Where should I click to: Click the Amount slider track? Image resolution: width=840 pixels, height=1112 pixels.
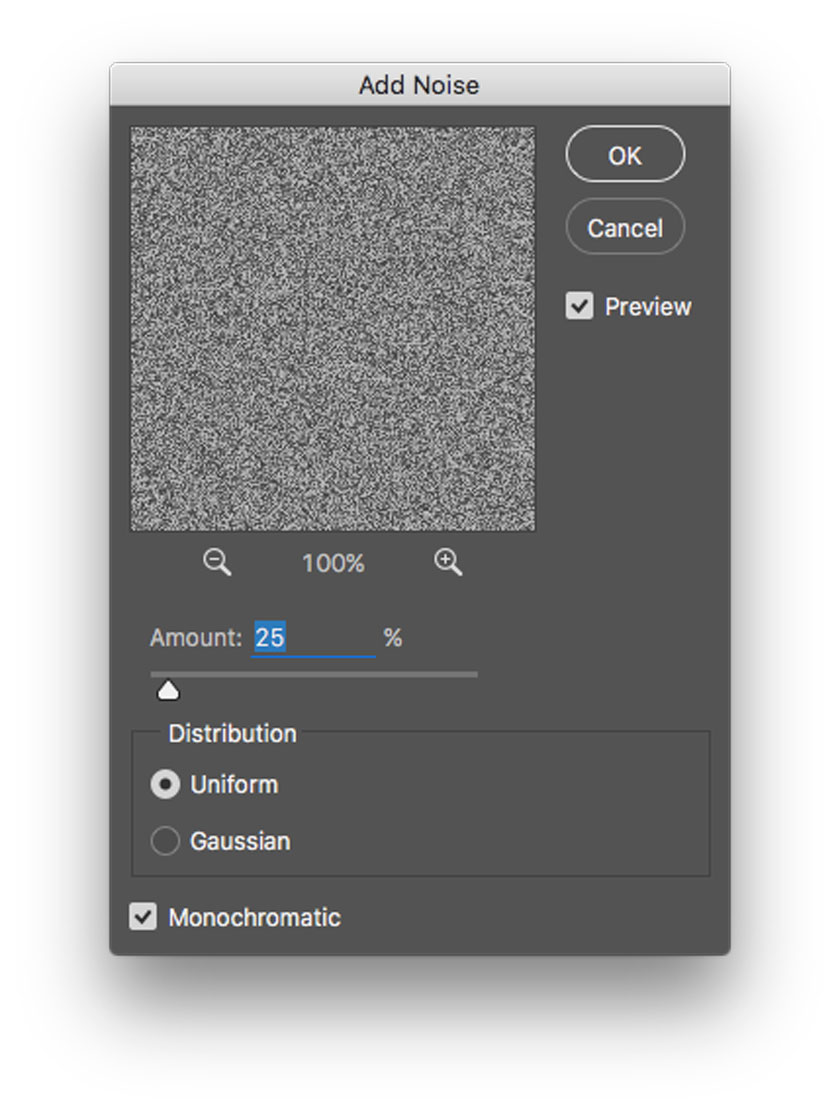(x=314, y=674)
